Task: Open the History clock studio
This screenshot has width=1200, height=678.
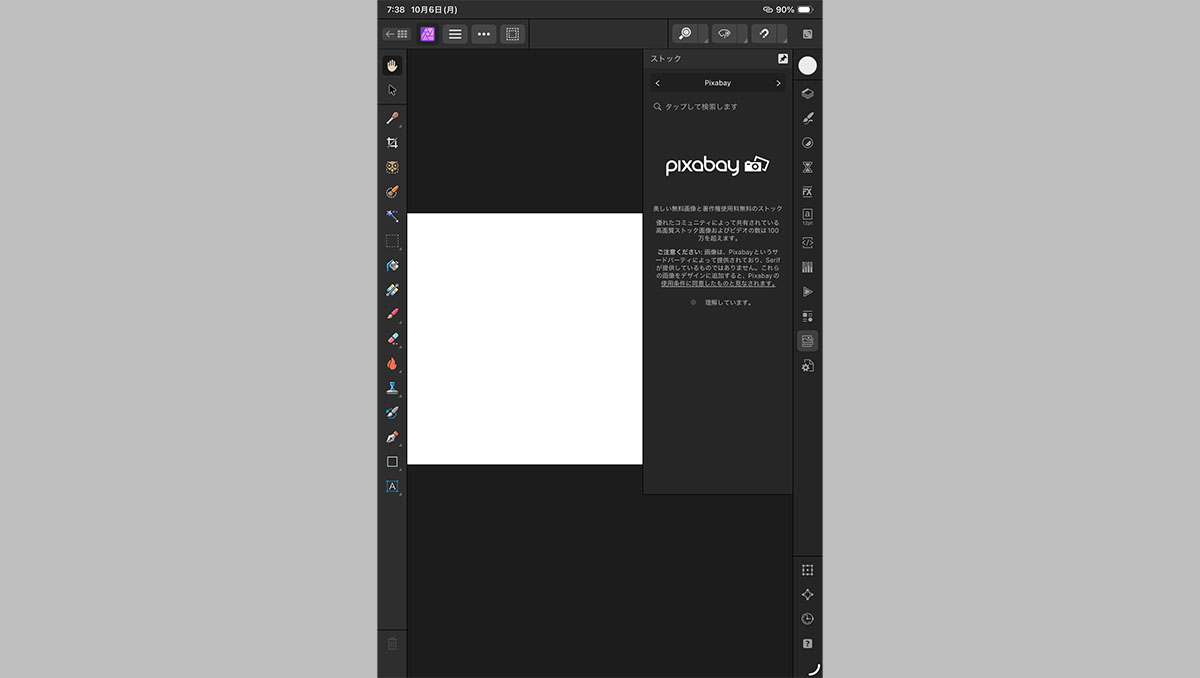Action: pyautogui.click(x=807, y=619)
